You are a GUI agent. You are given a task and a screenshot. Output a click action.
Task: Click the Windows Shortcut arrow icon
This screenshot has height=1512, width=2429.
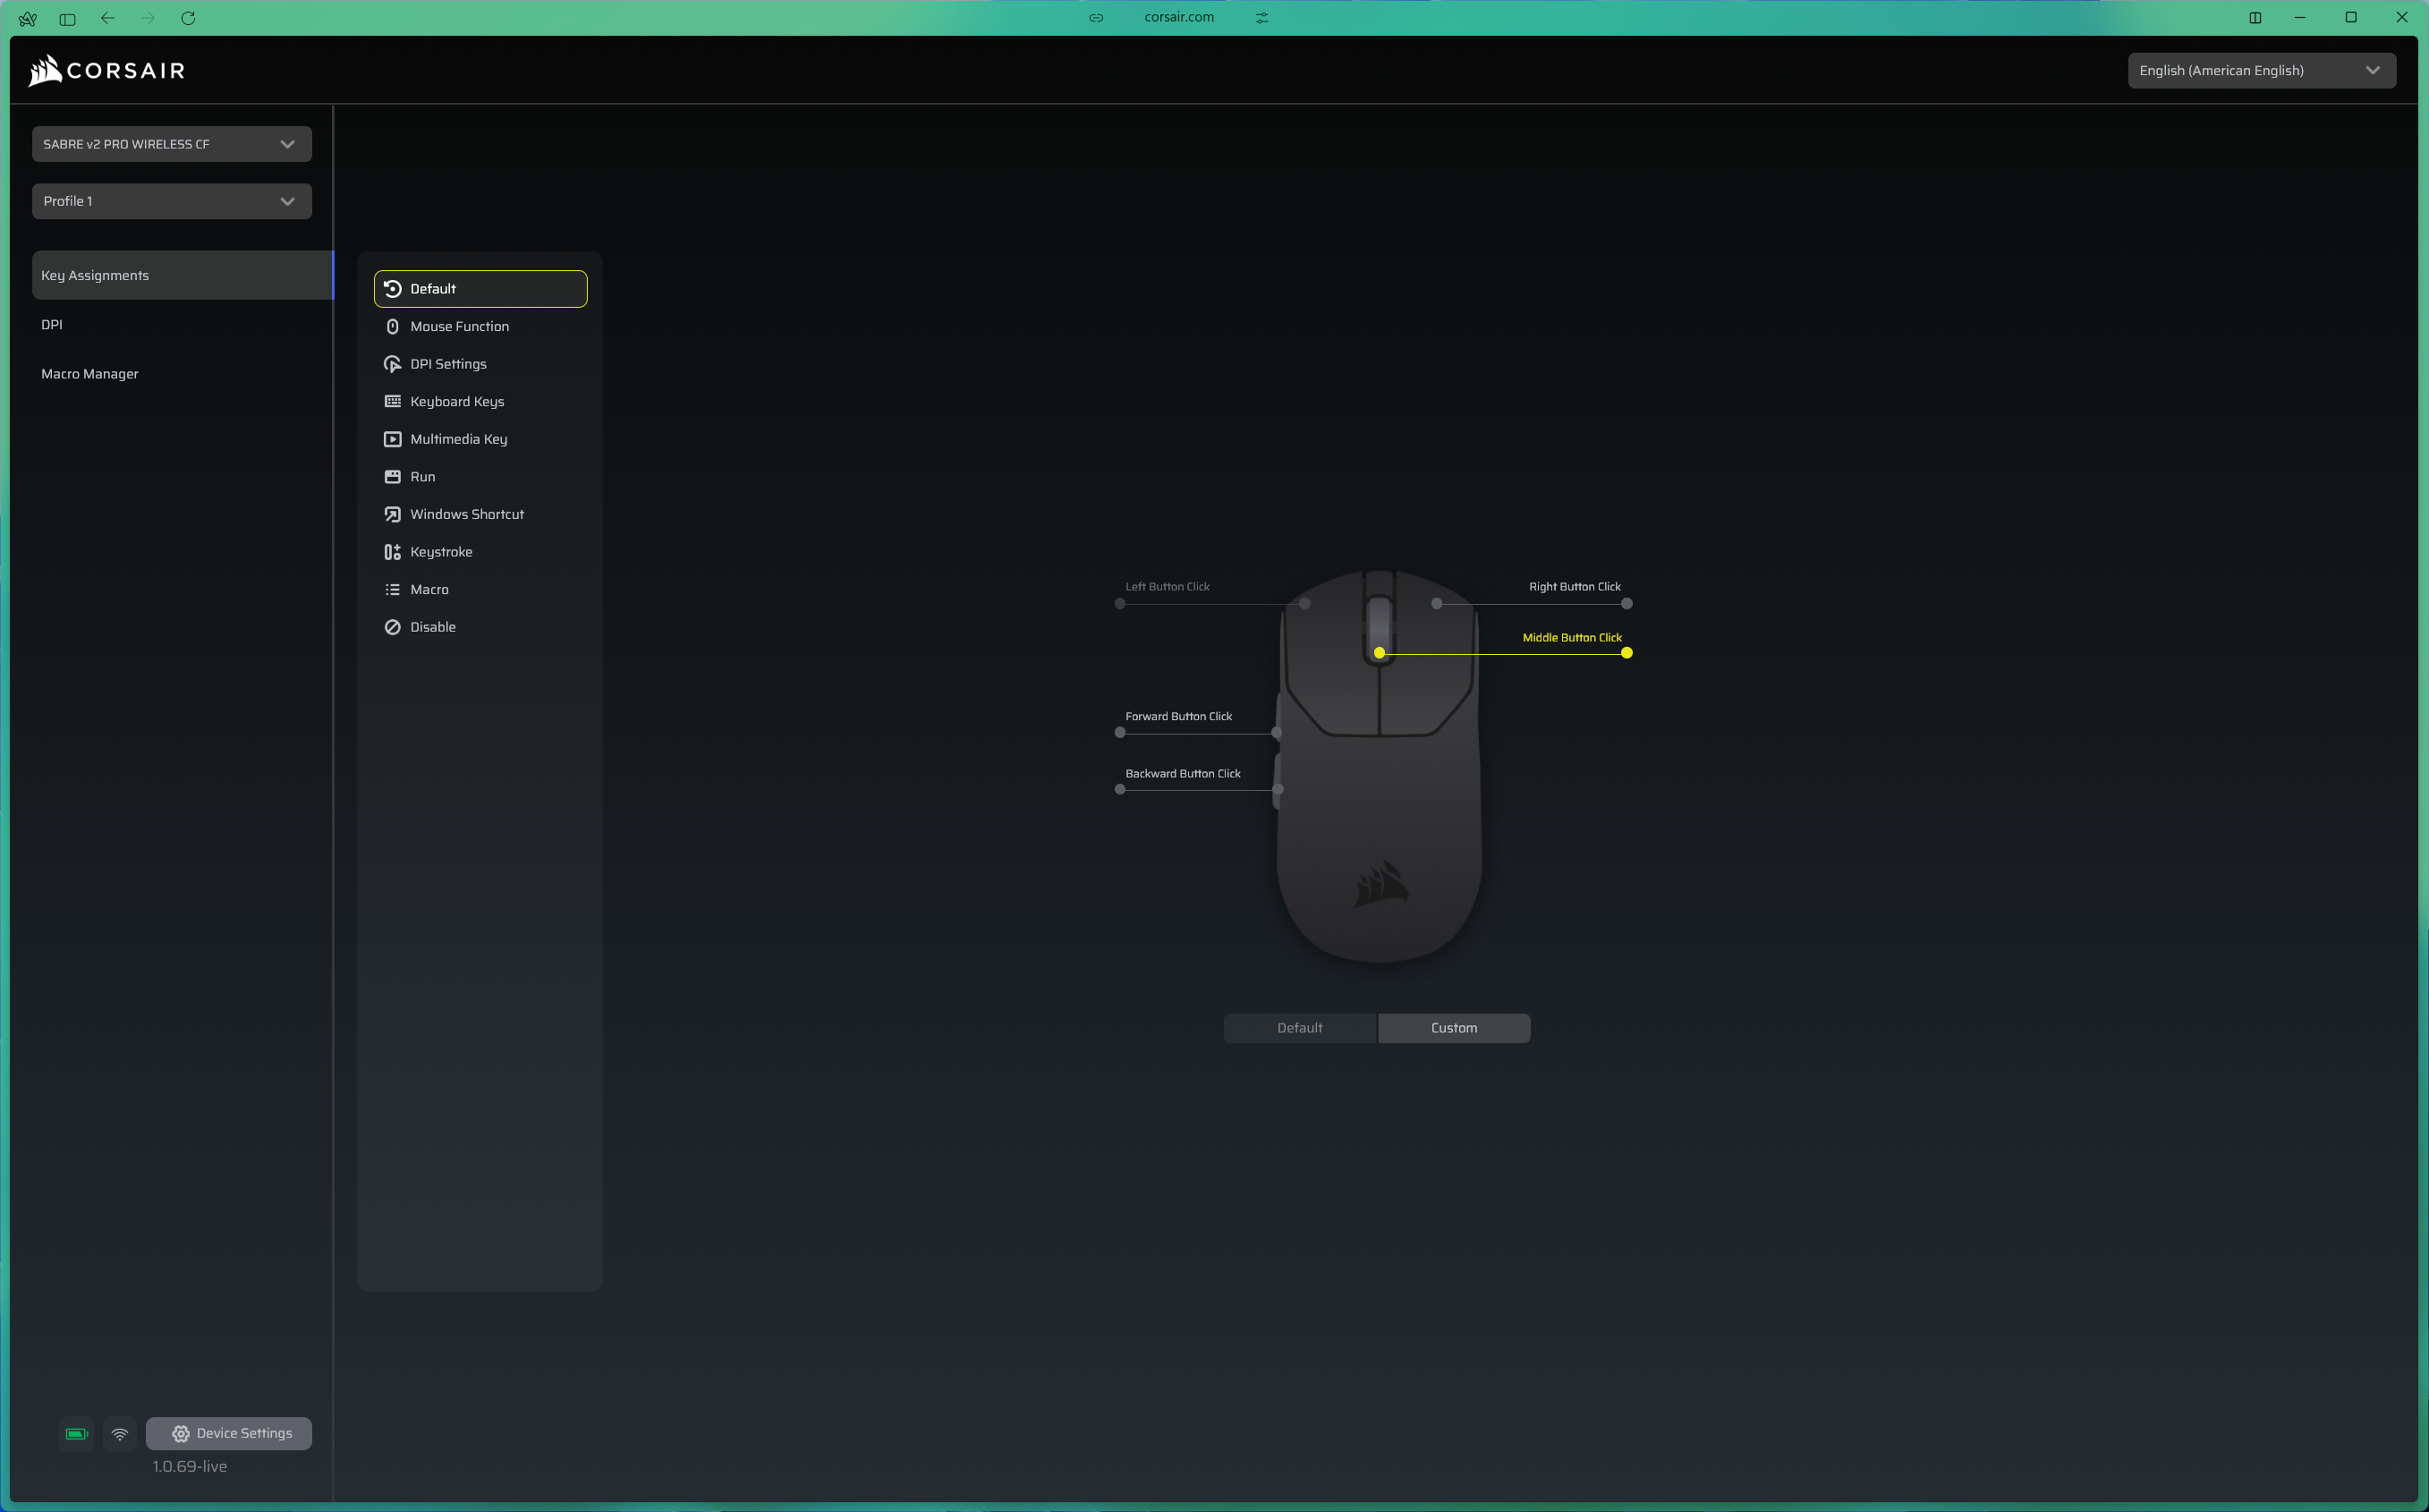(x=392, y=514)
